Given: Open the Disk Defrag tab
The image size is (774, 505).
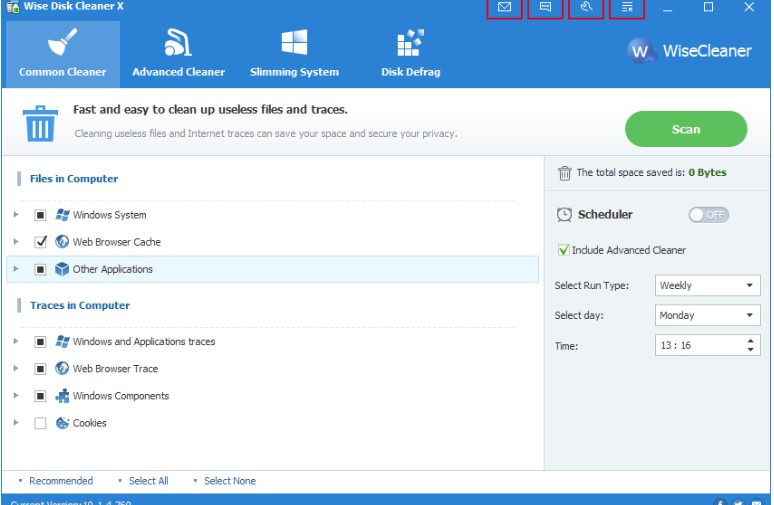Looking at the screenshot, I should click(x=411, y=54).
